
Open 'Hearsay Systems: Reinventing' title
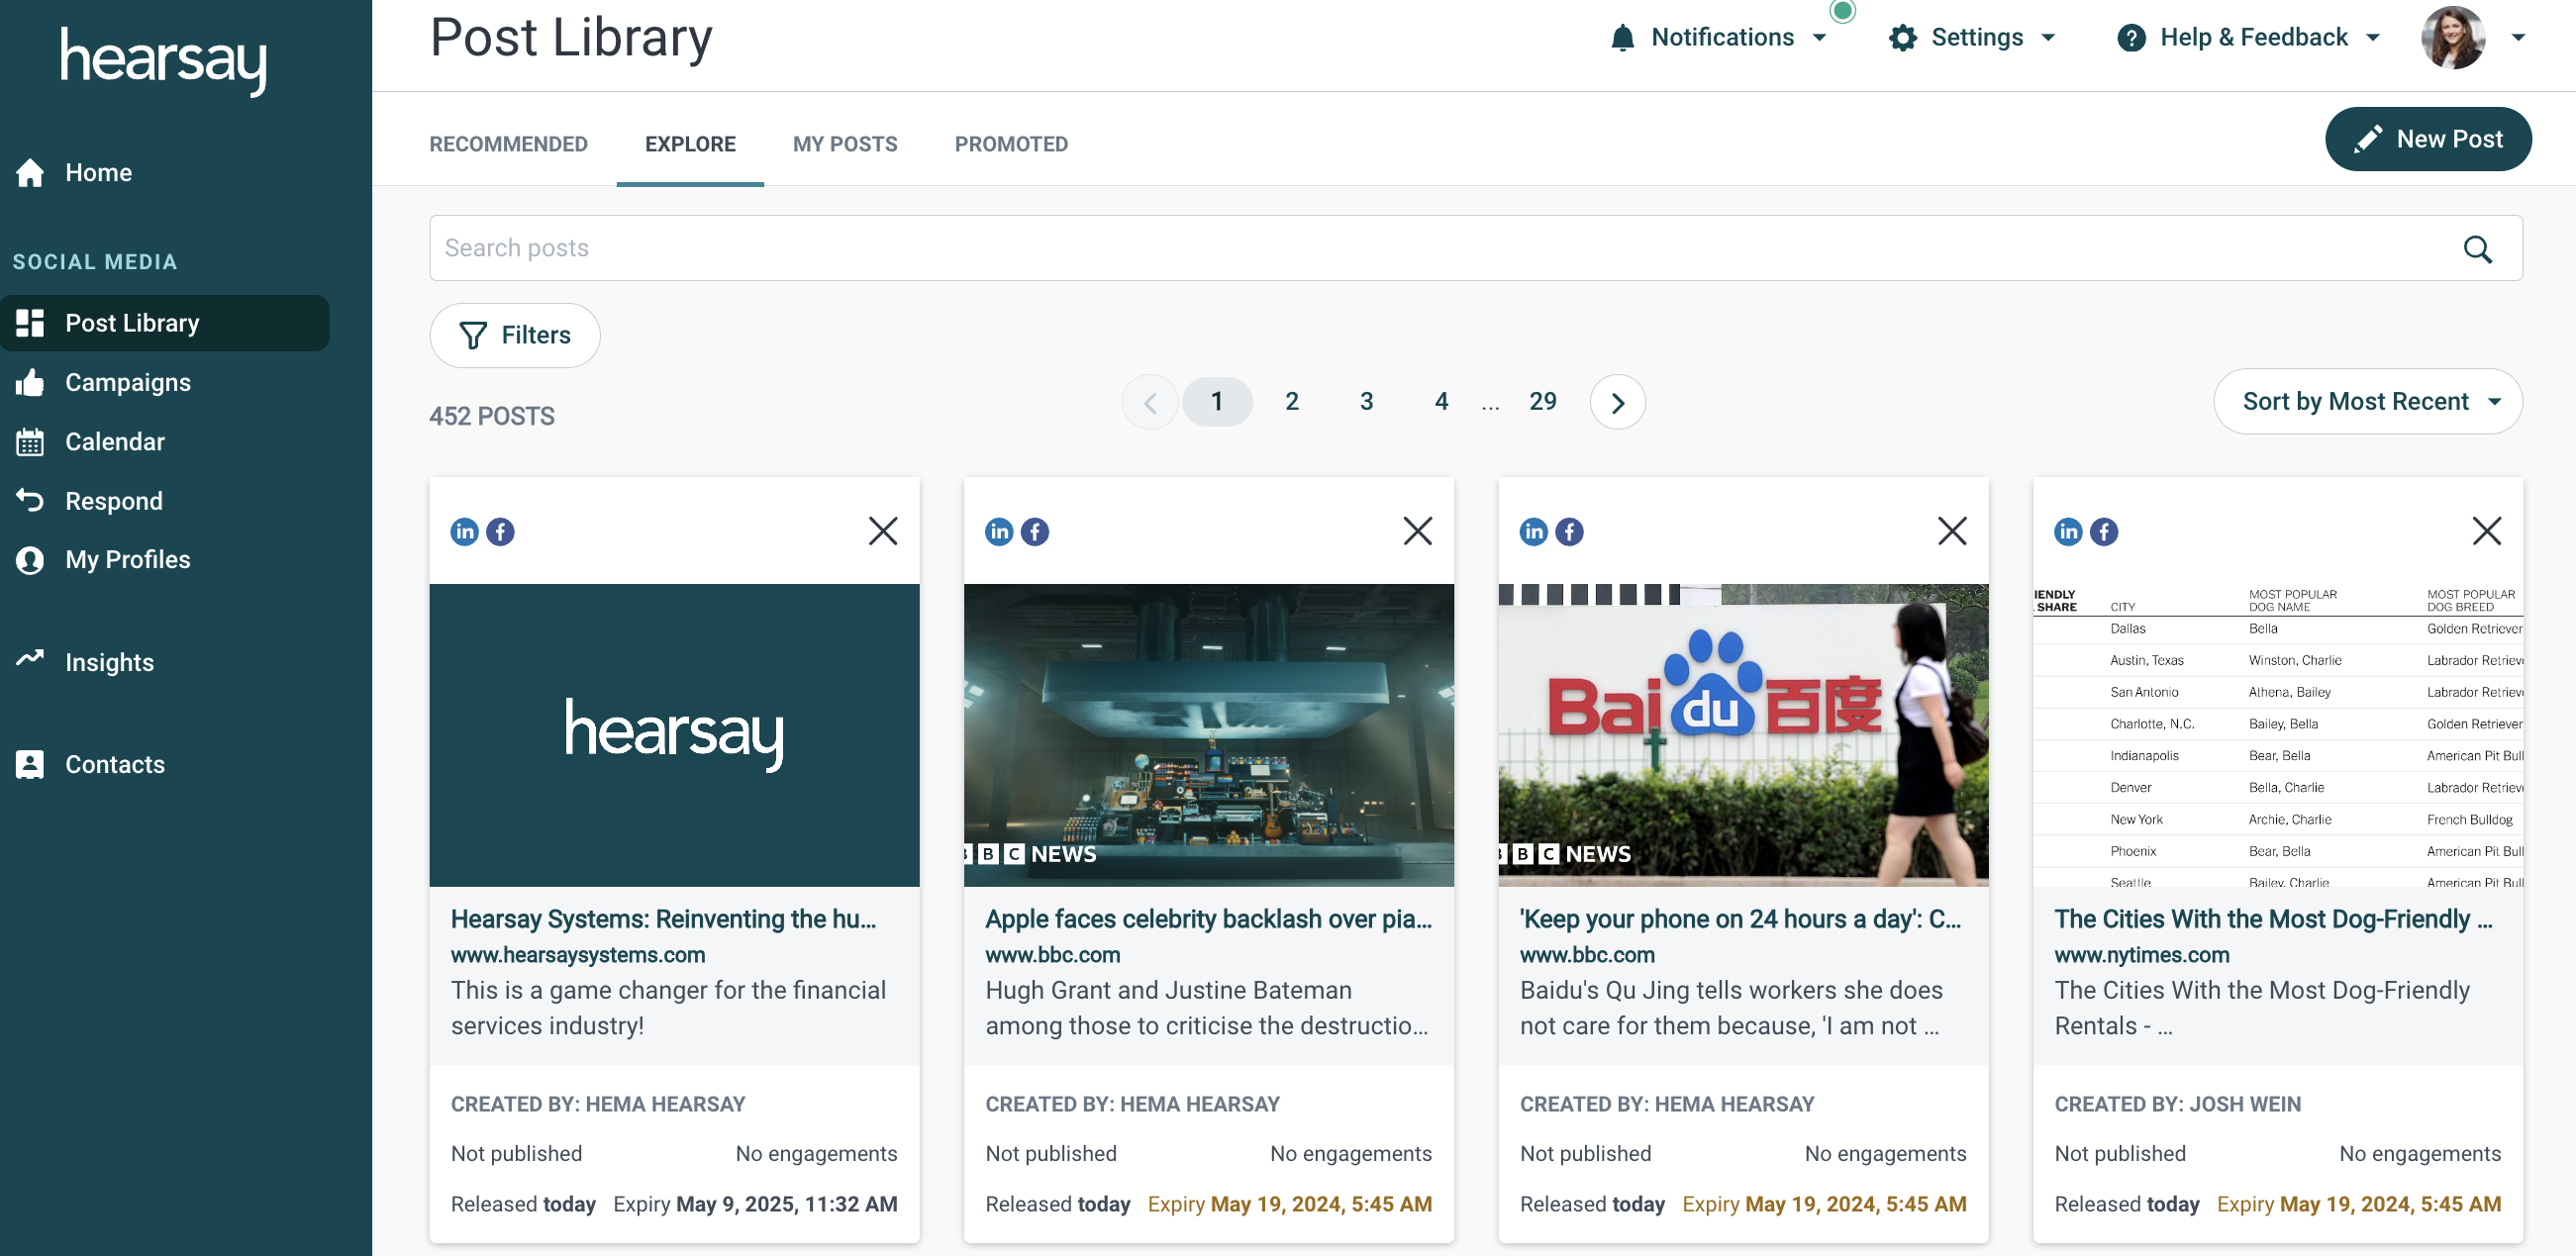click(663, 919)
